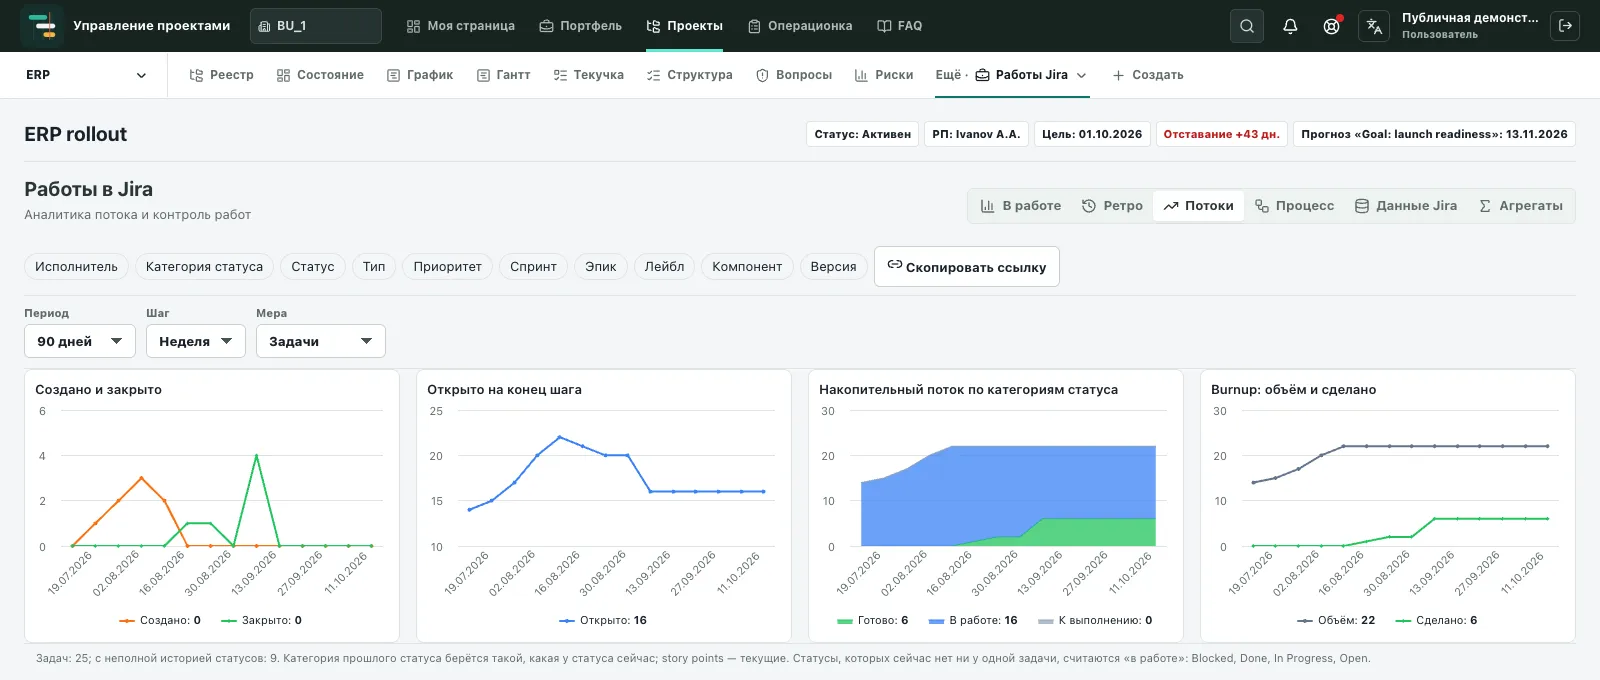Open notifications bell icon

tap(1290, 26)
